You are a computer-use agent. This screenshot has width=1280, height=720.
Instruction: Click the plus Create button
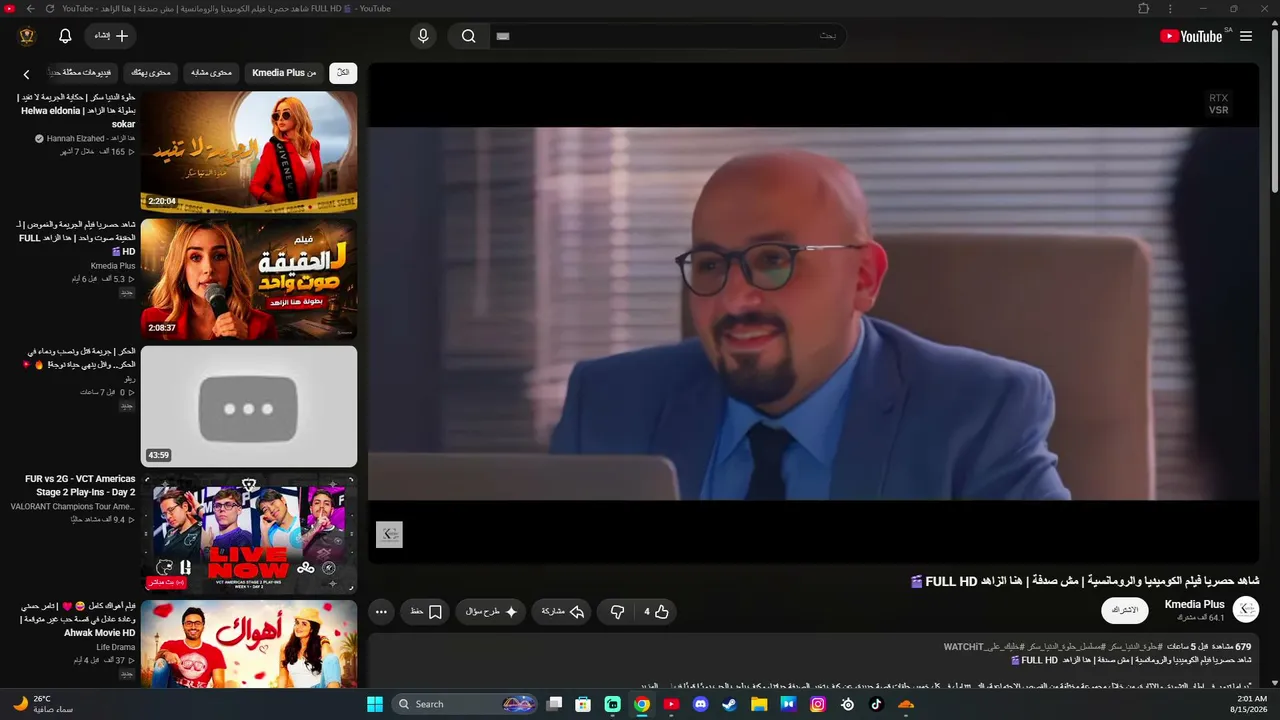[x=111, y=36]
